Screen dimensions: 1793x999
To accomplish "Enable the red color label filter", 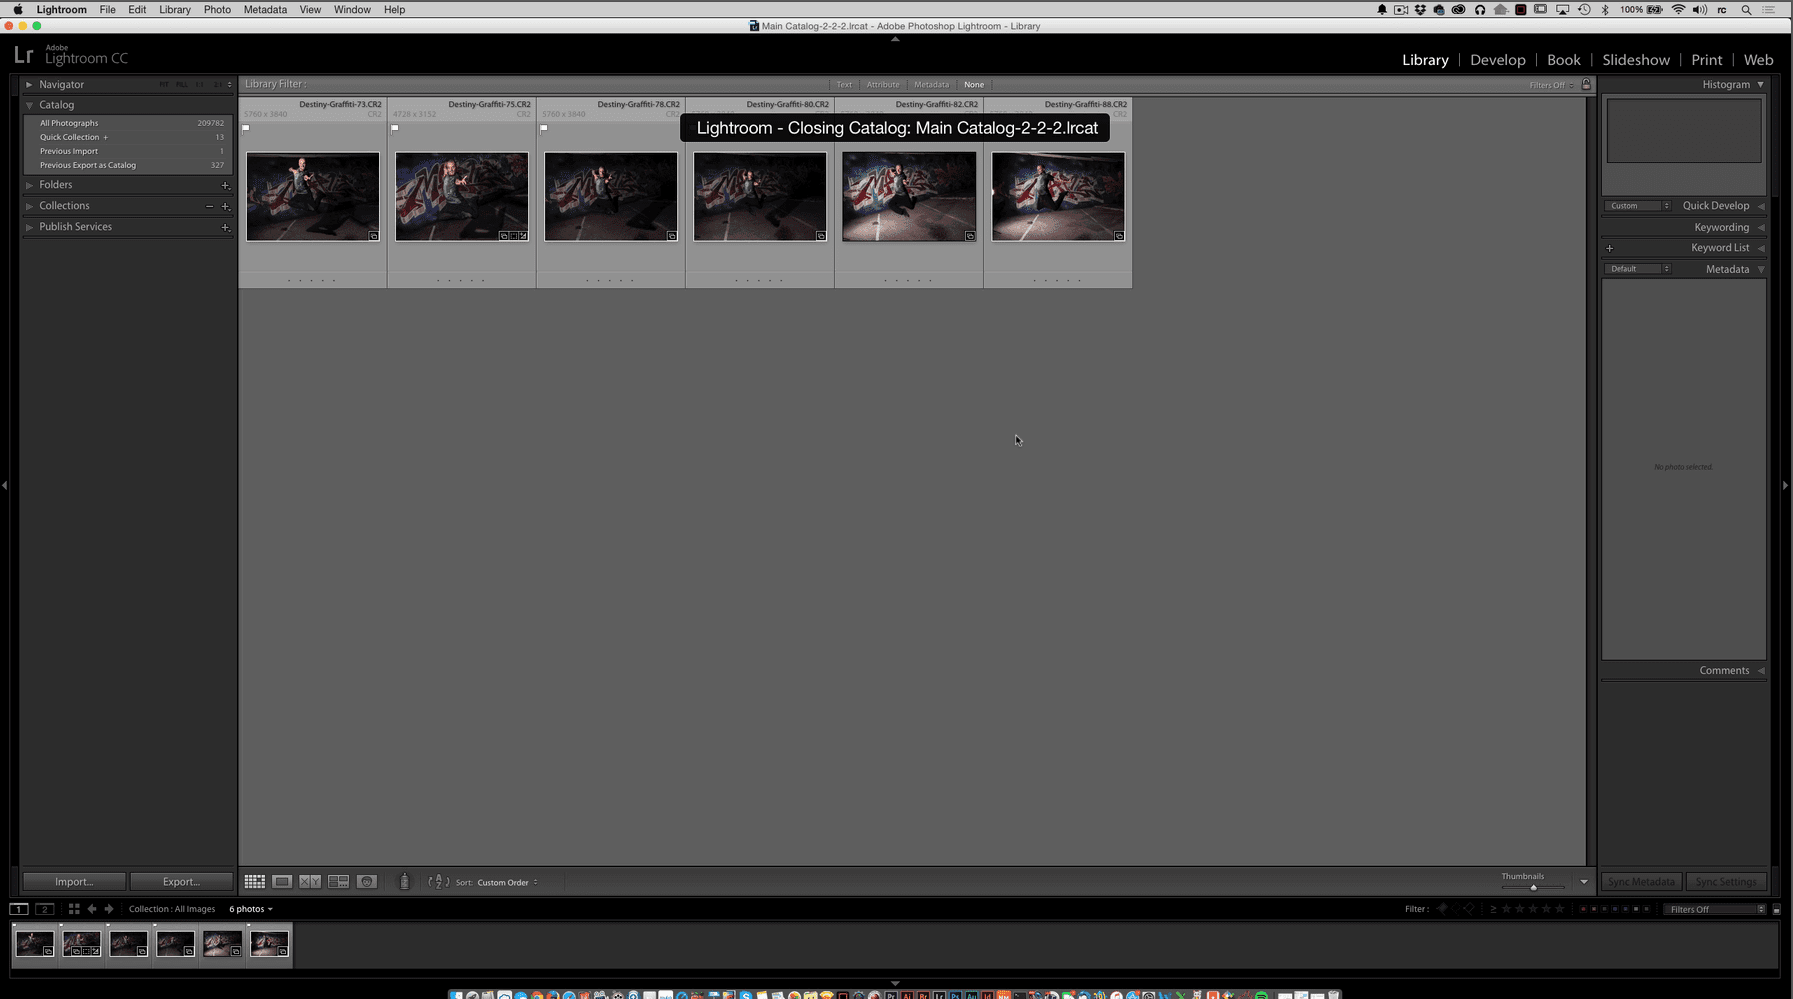I will pyautogui.click(x=1584, y=909).
